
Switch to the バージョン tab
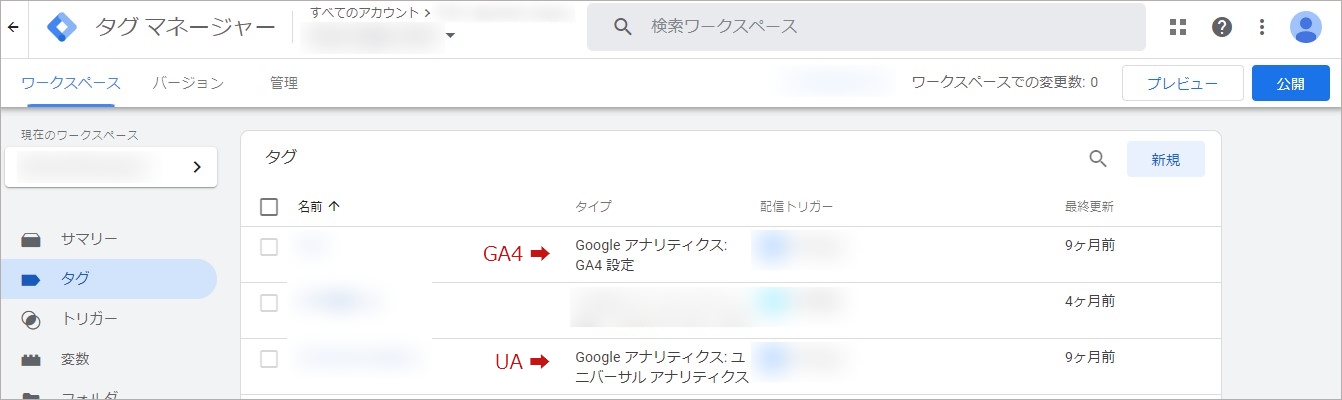(x=188, y=83)
